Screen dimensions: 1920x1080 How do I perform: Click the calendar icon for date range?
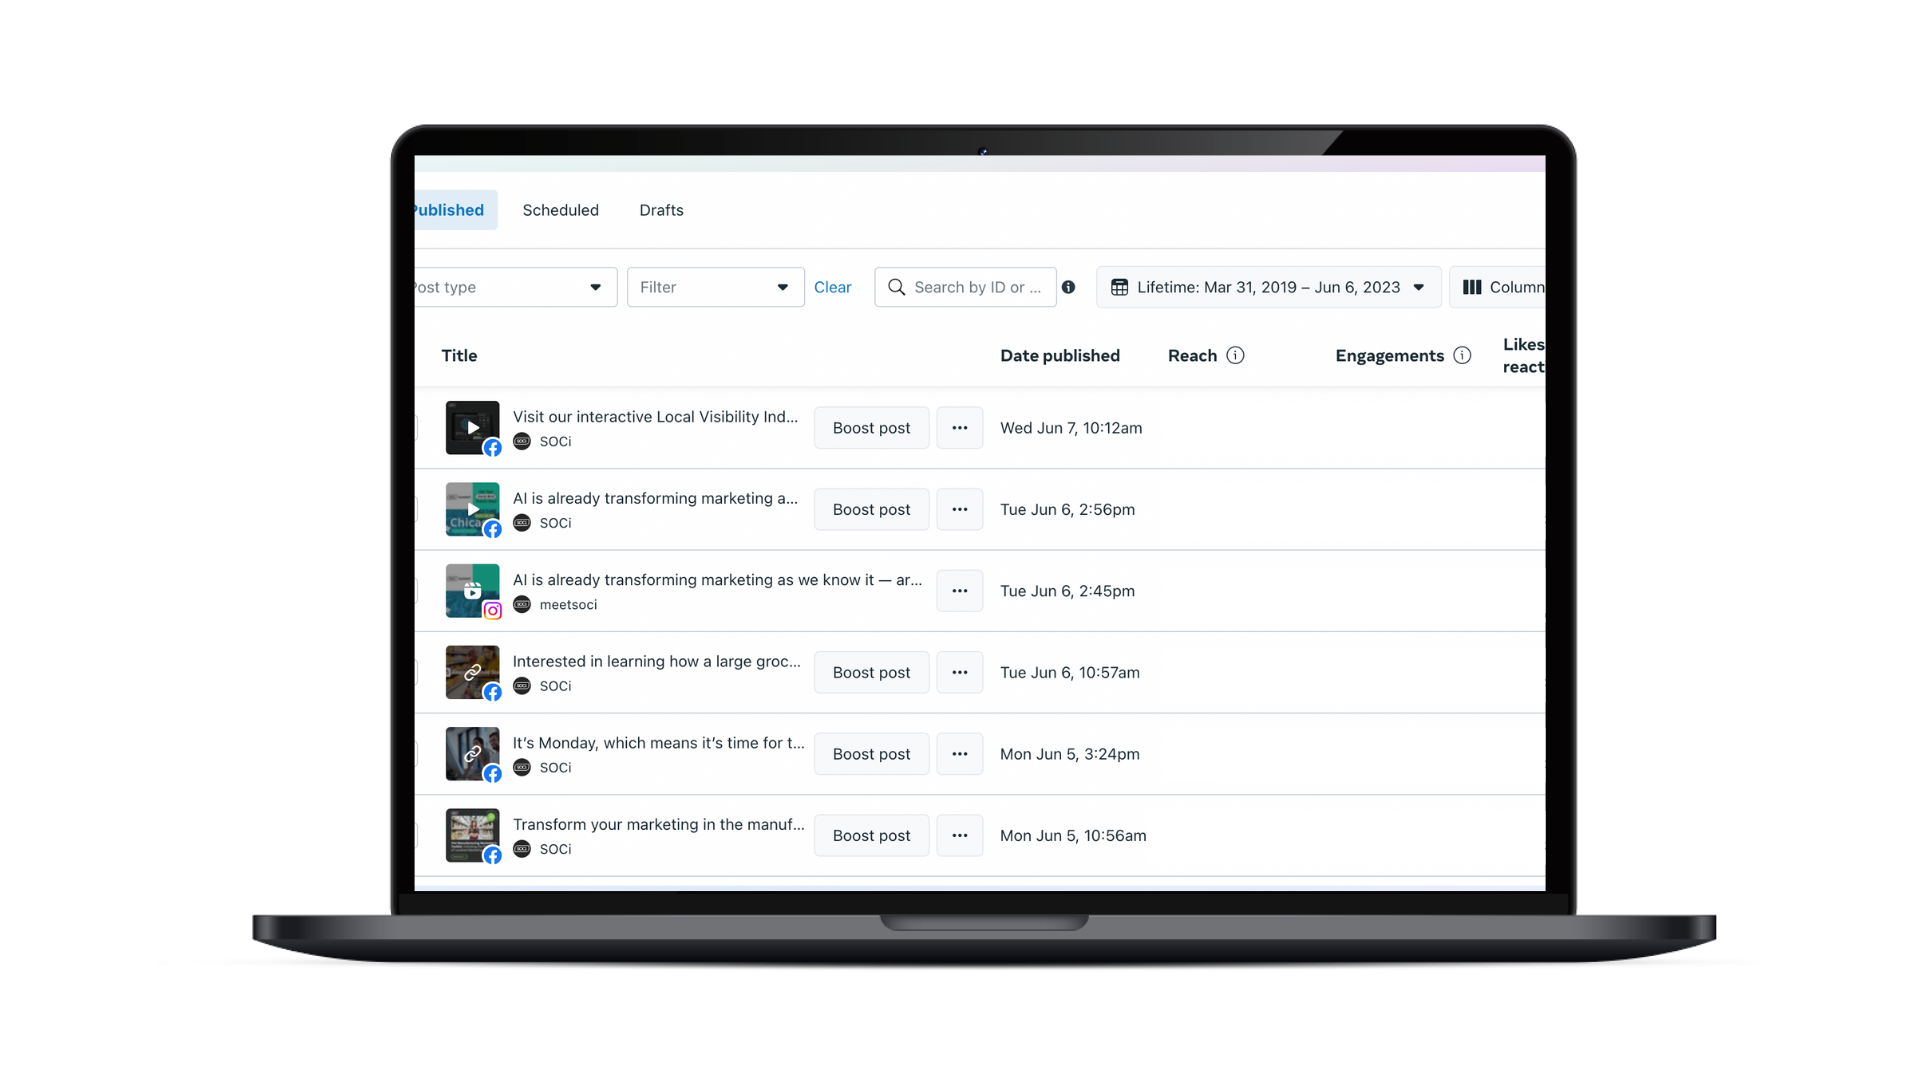coord(1118,287)
